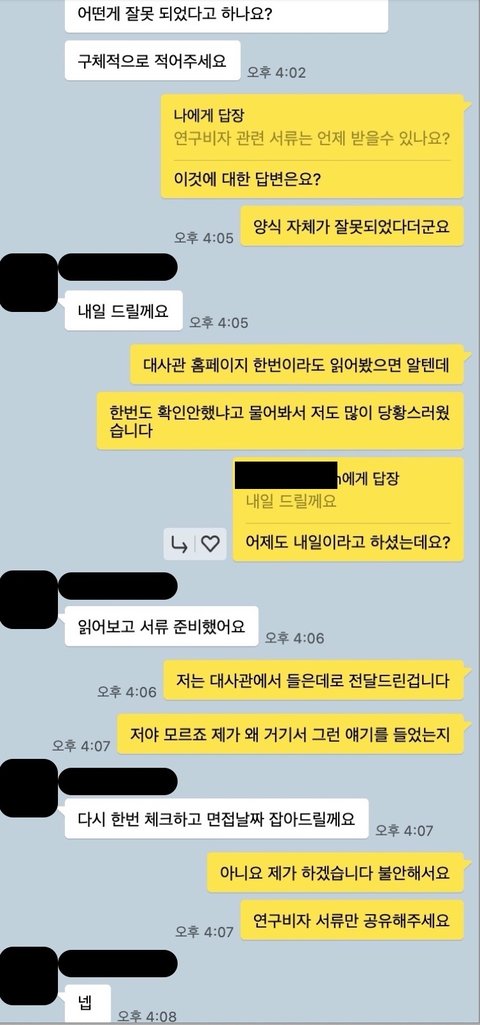Tap the heart reaction icon
The width and height of the screenshot is (480, 1025).
pyautogui.click(x=210, y=543)
